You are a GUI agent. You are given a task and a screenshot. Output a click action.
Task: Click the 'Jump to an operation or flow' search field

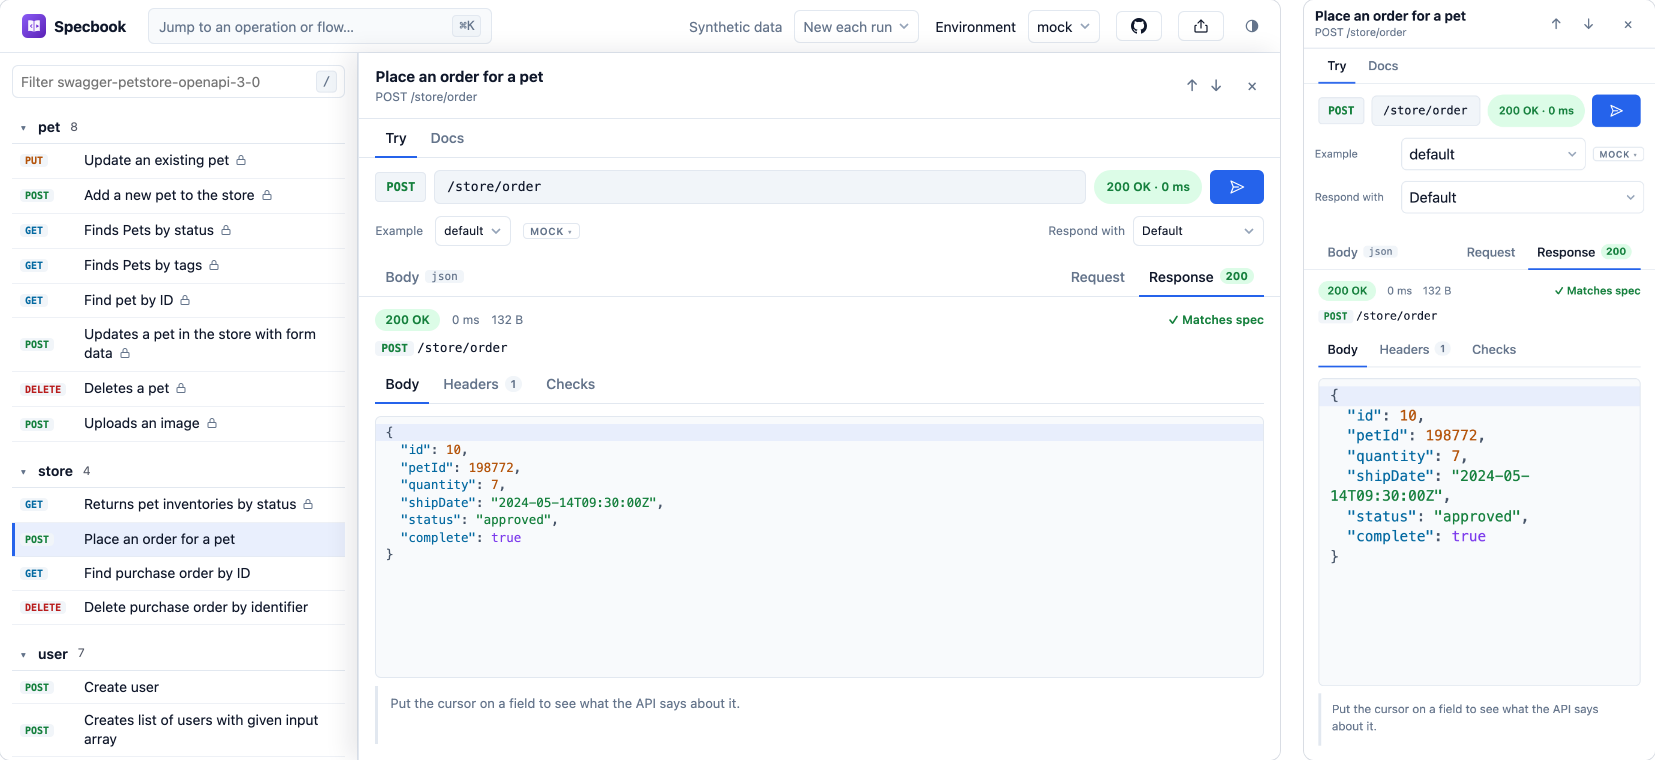point(320,27)
